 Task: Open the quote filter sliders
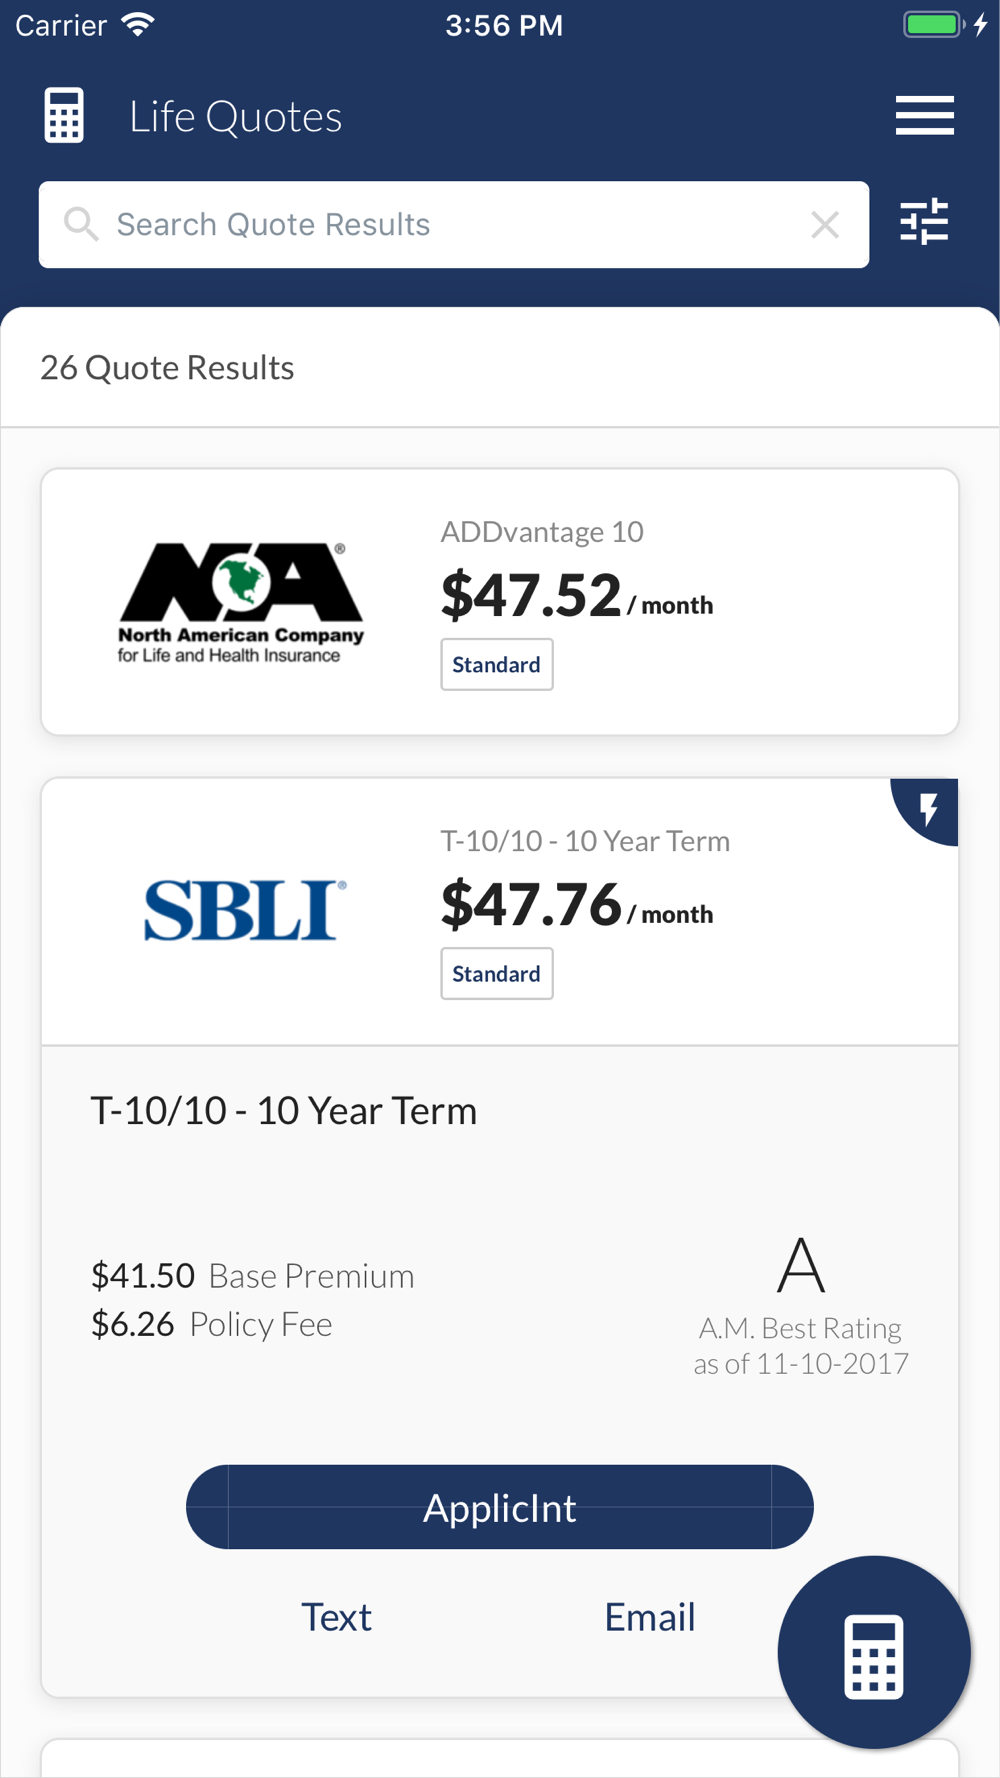[924, 222]
